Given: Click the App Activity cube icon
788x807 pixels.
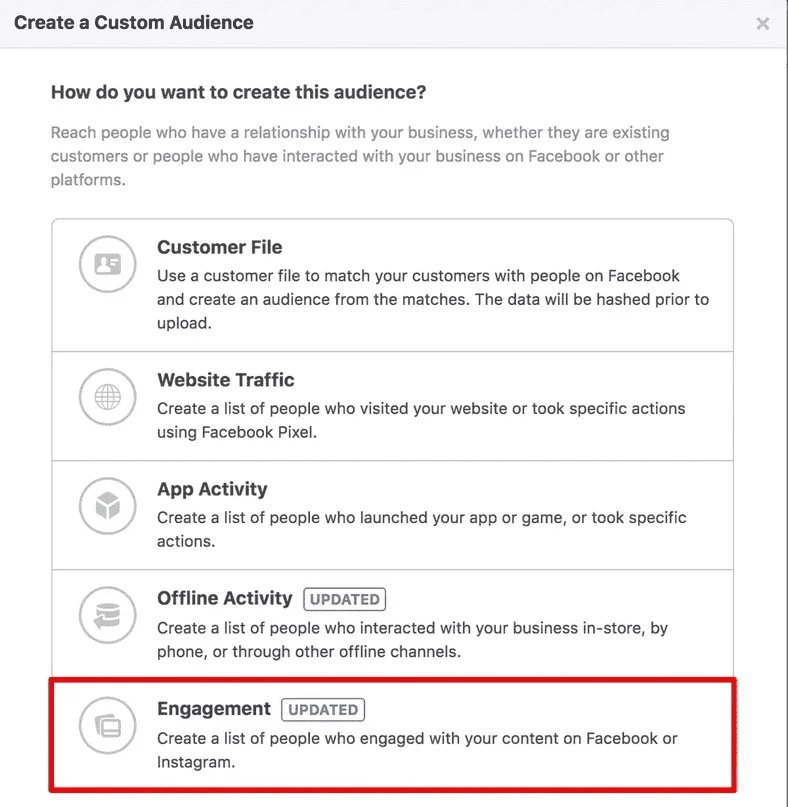Looking at the screenshot, I should coord(108,505).
